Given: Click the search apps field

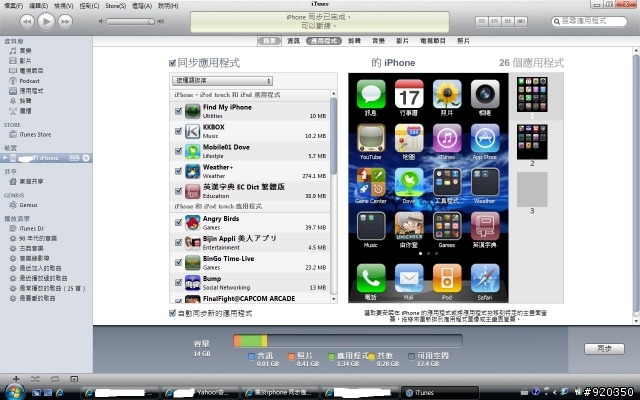Looking at the screenshot, I should [589, 21].
